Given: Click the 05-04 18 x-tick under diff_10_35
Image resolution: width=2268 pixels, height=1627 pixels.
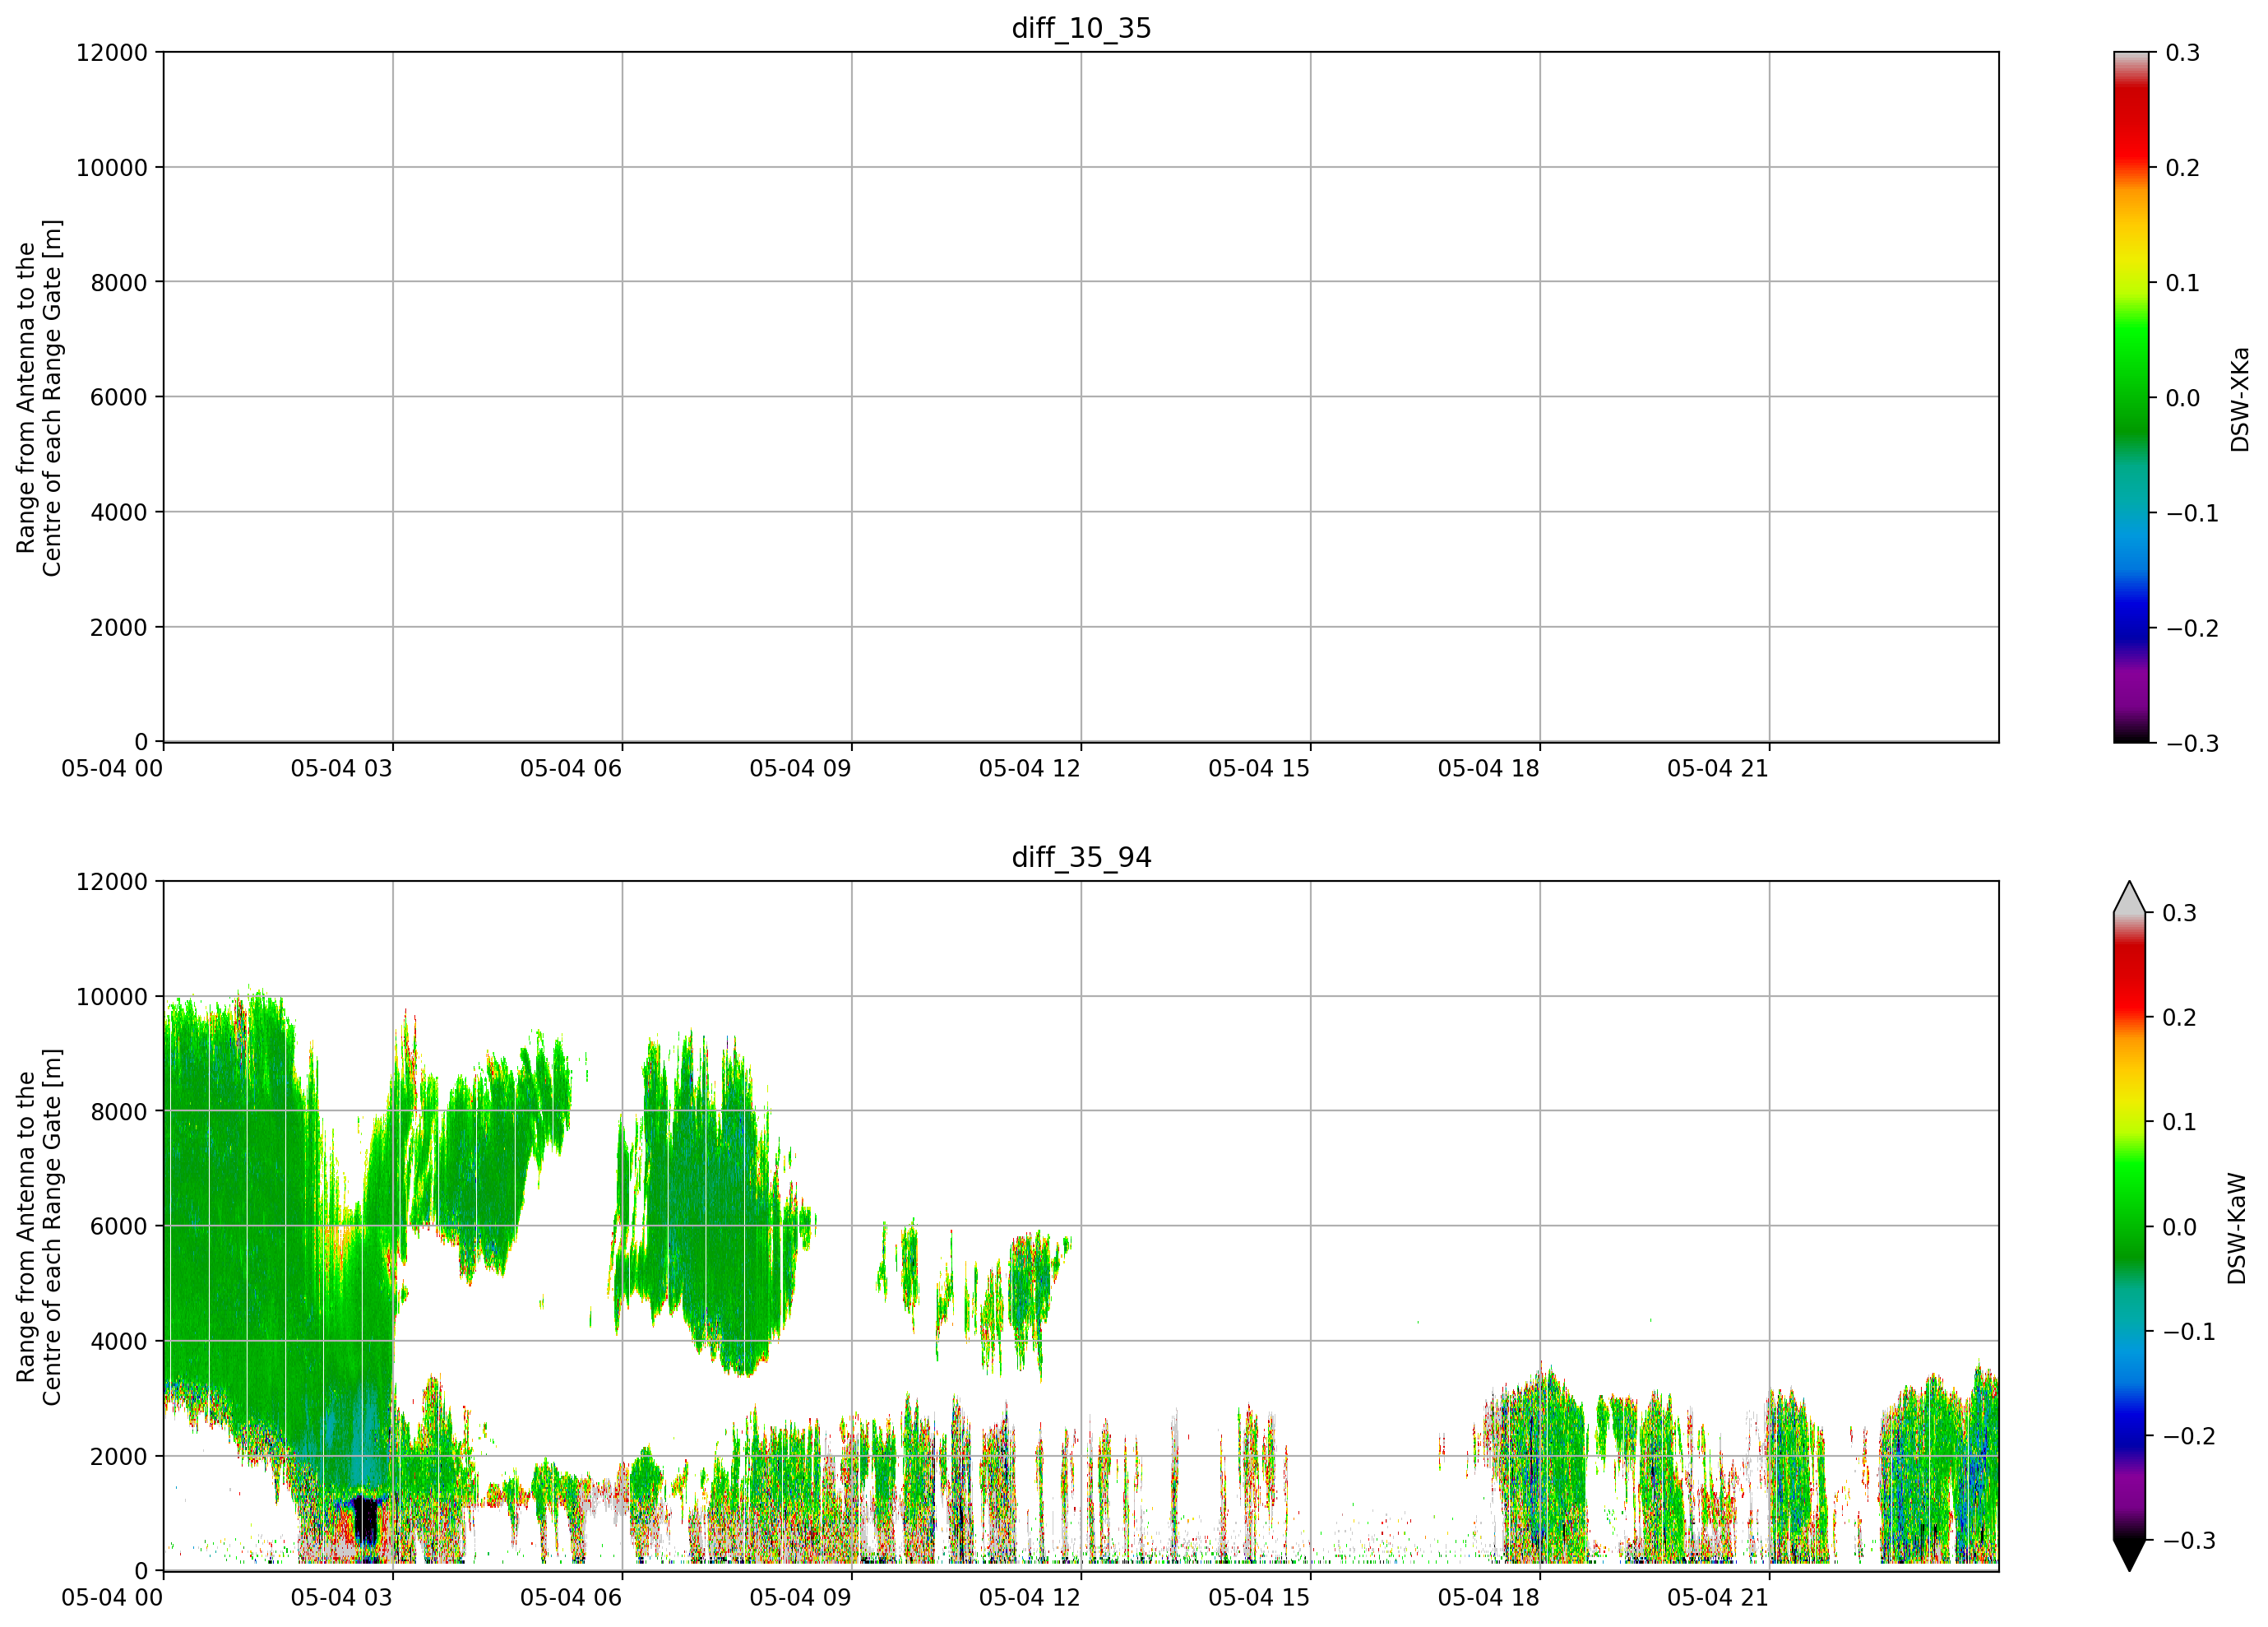Looking at the screenshot, I should click(1489, 769).
